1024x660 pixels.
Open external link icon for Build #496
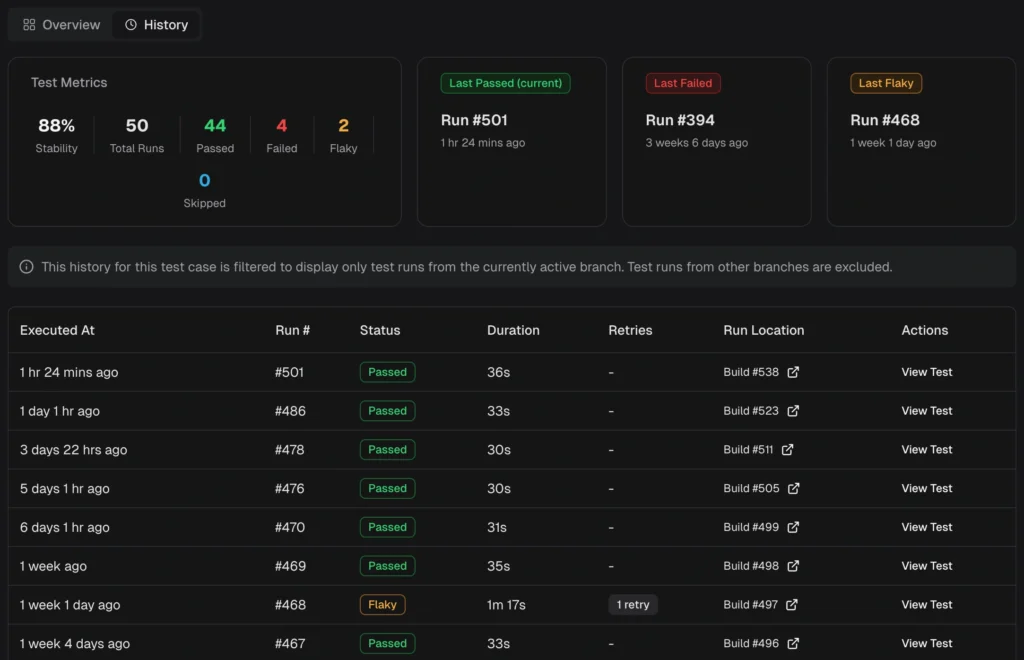click(792, 644)
